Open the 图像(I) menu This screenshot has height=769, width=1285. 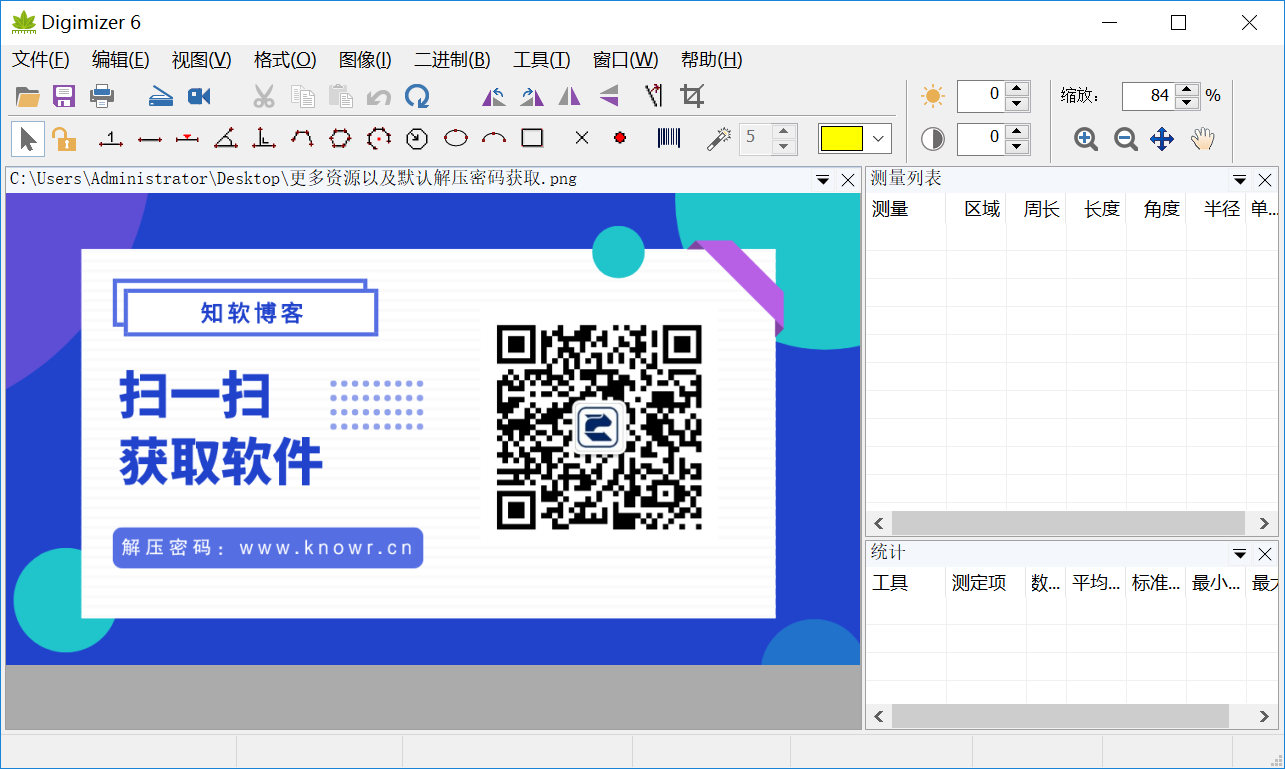pos(366,60)
